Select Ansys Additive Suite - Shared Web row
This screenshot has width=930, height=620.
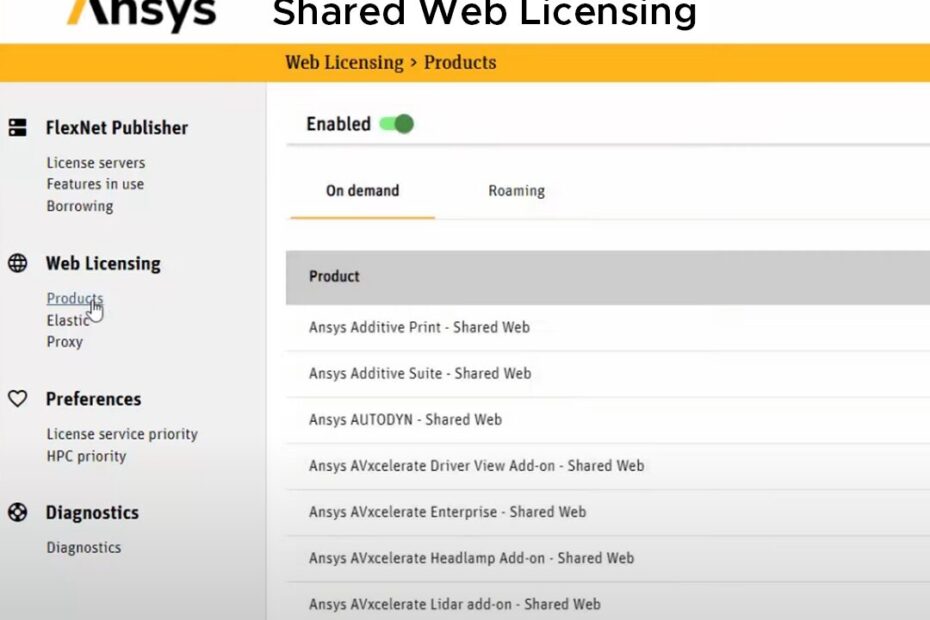click(608, 374)
